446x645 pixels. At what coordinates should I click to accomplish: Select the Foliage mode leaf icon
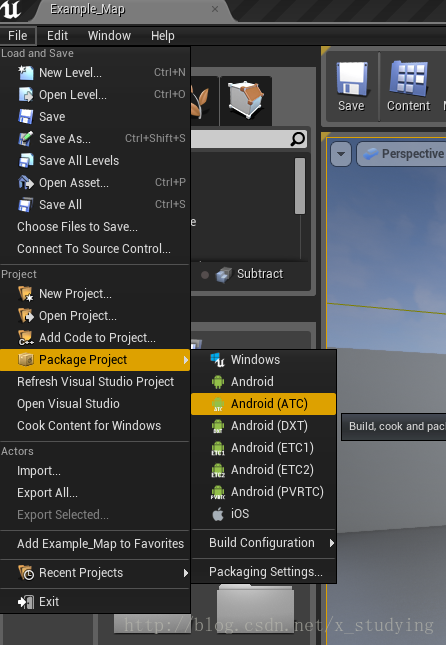click(x=202, y=101)
